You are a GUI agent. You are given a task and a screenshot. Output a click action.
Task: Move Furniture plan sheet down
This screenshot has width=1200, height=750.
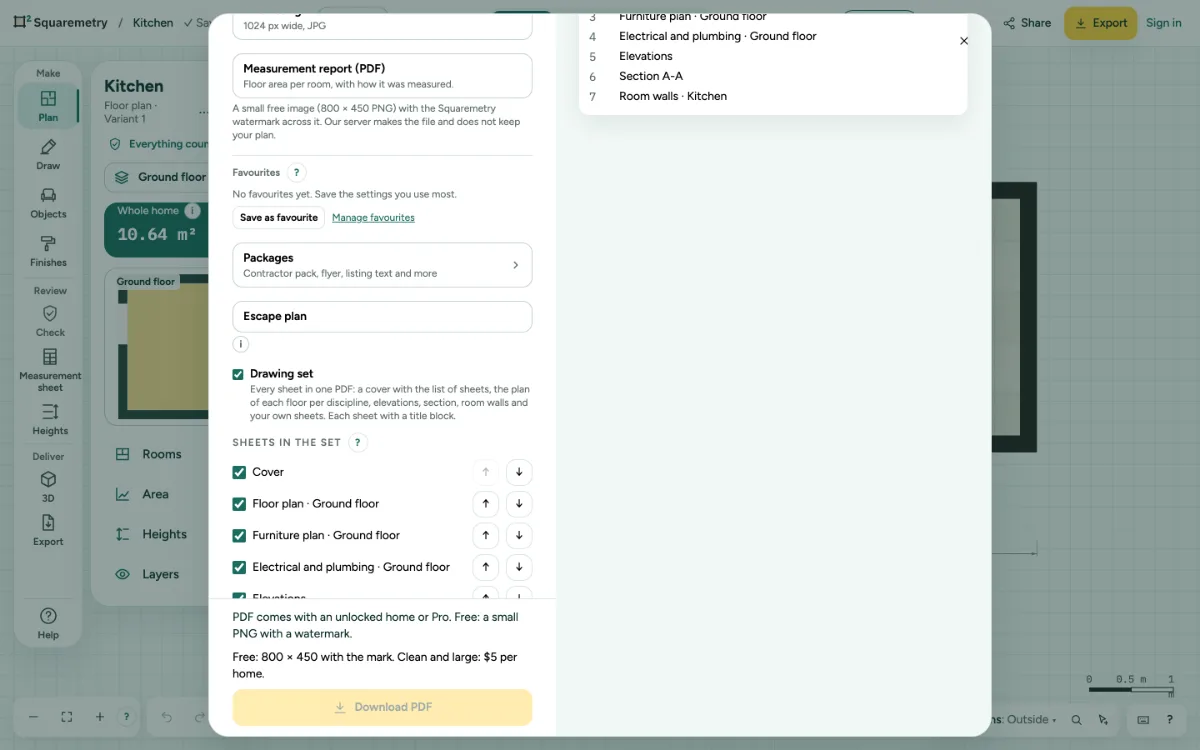point(519,535)
